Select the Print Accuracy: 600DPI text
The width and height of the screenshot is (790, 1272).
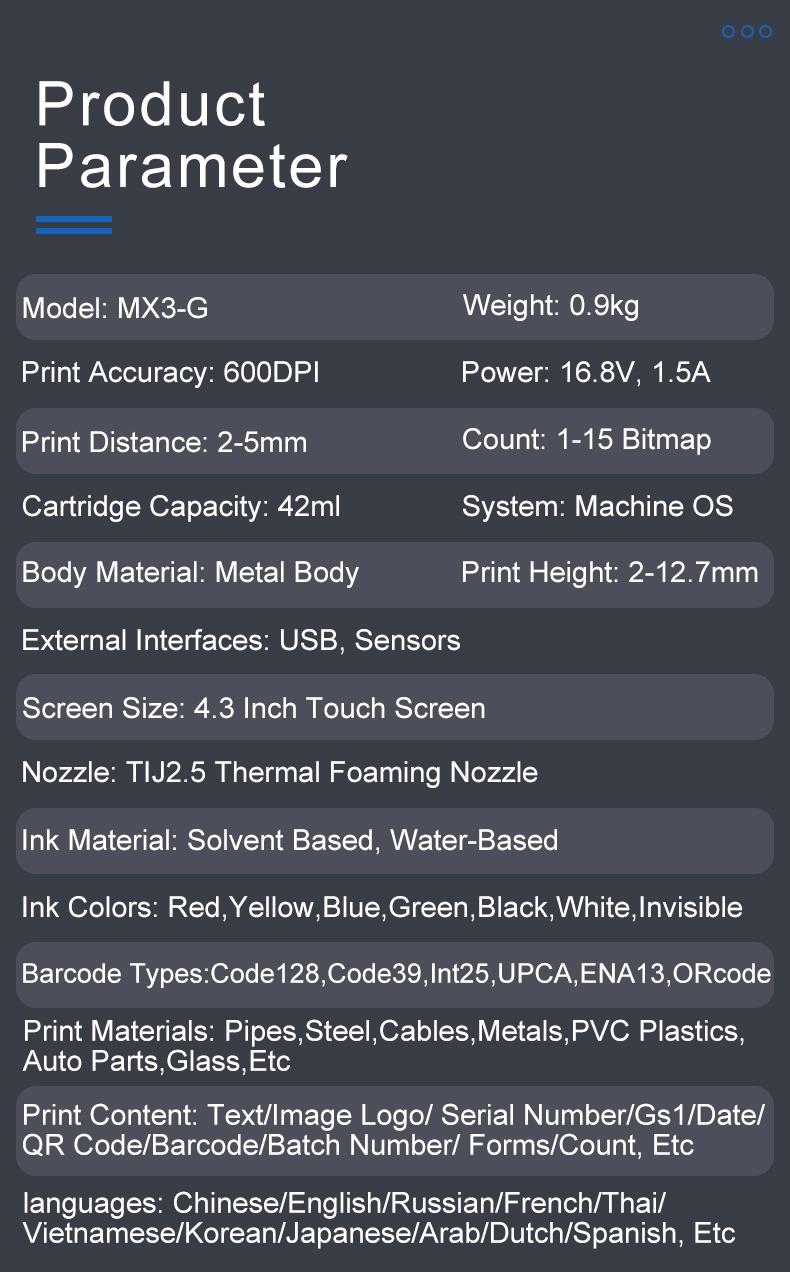tap(171, 373)
